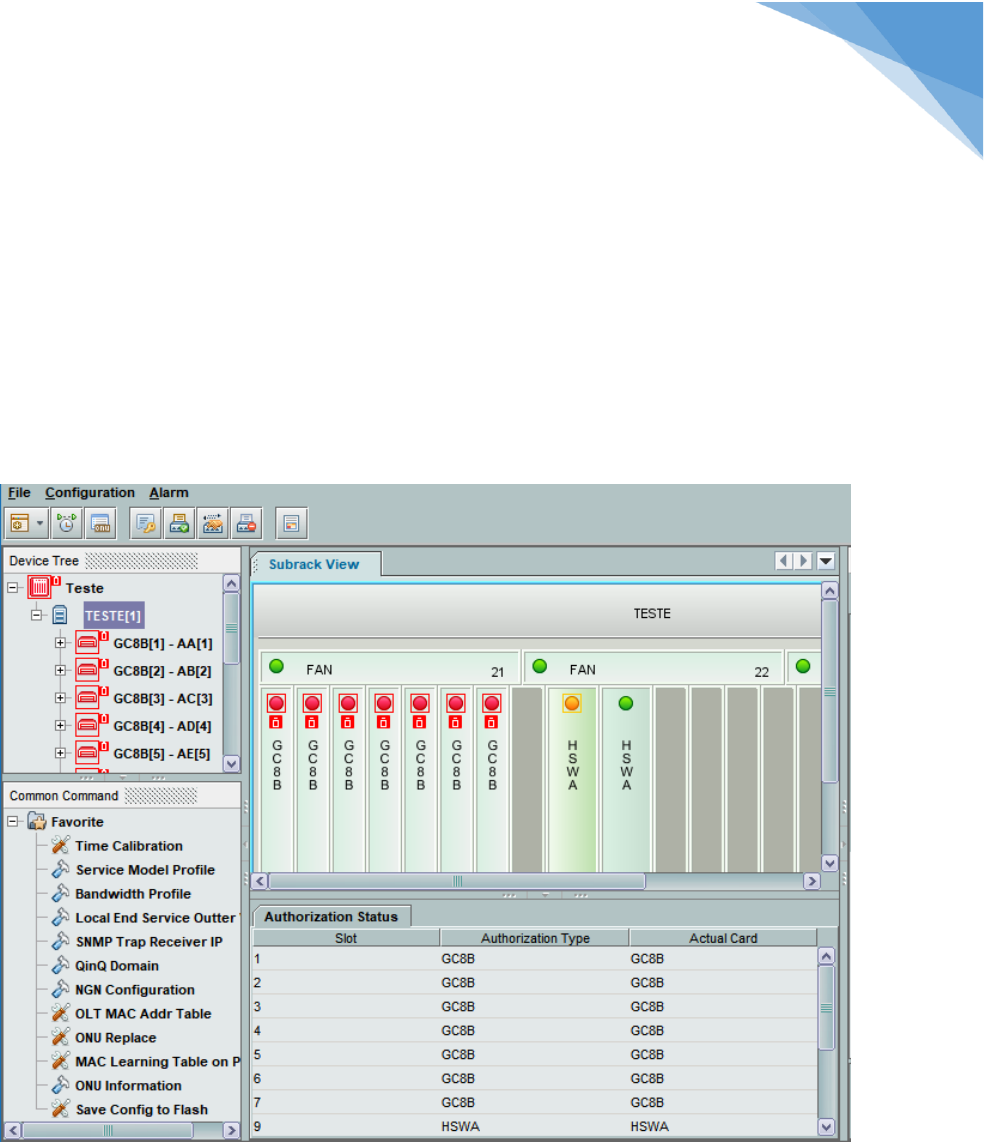Click the card with green check icon
Viewport: 986px width, 1142px height.
[181, 522]
